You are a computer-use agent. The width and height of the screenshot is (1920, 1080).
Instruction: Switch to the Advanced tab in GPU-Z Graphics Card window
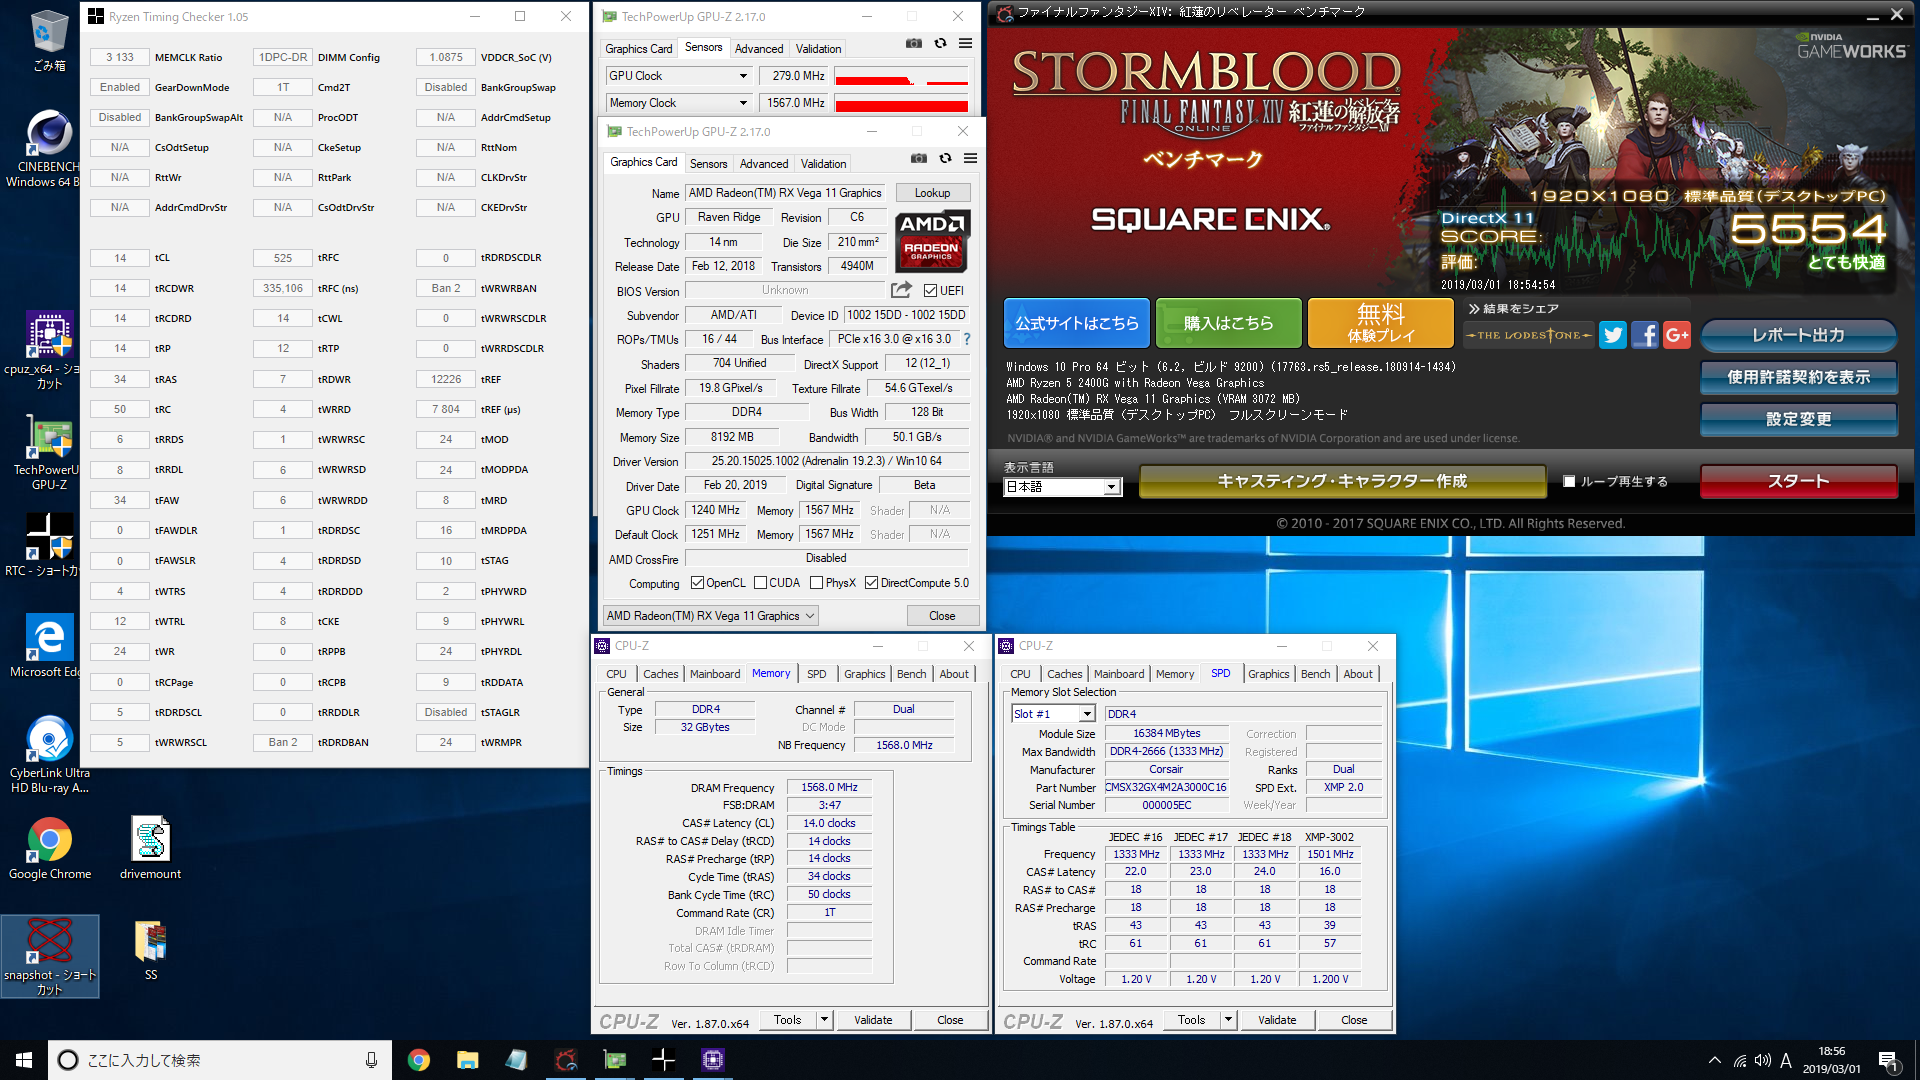tap(764, 164)
